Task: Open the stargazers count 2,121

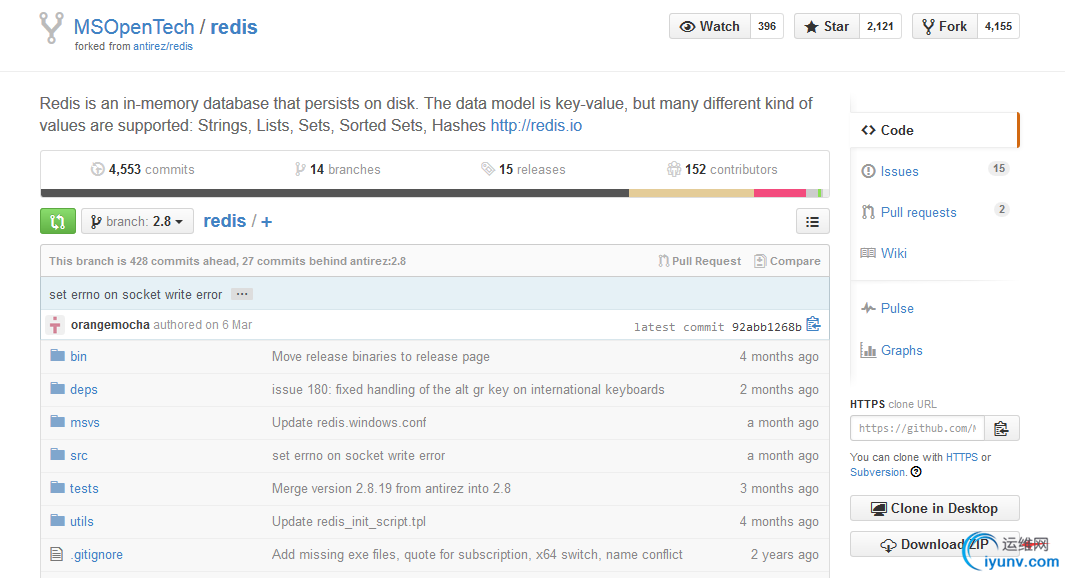Action: click(880, 26)
